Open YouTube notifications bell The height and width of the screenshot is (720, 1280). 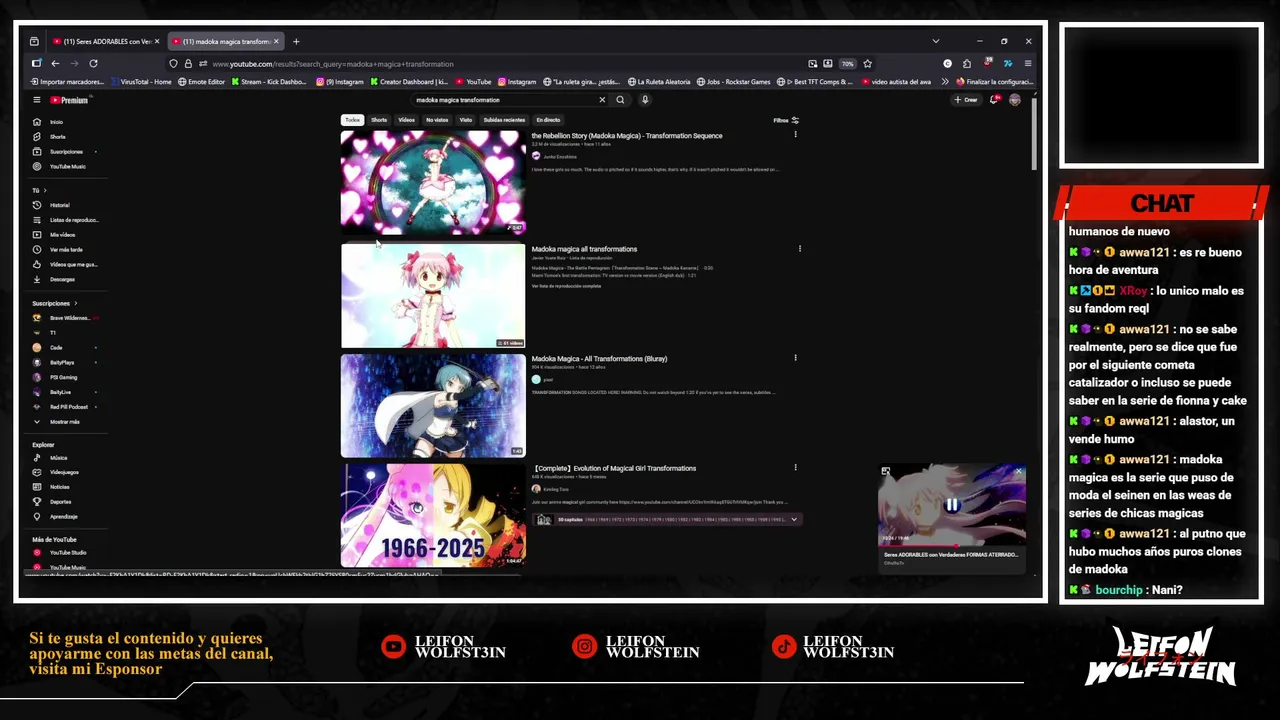tap(994, 100)
